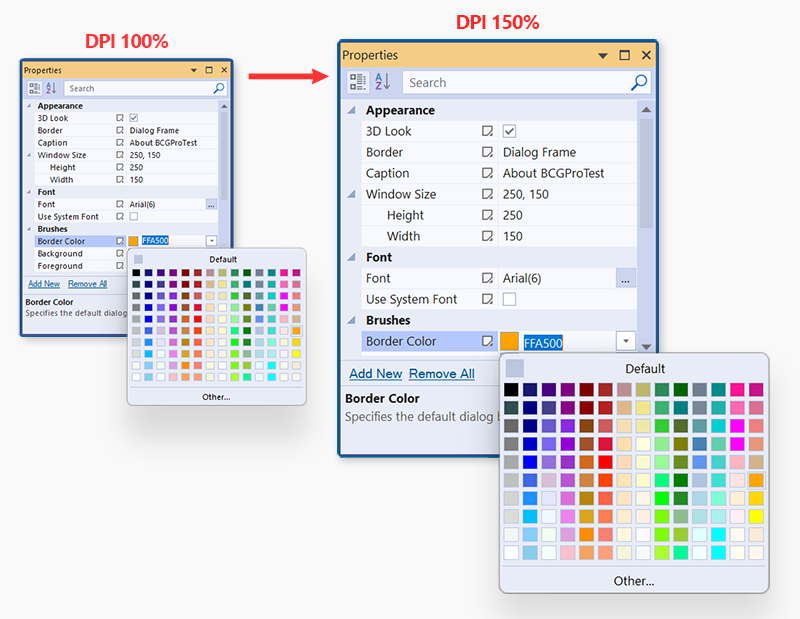The image size is (800, 619).
Task: Click marker icon beside Caption, 100% panel
Action: tap(120, 142)
